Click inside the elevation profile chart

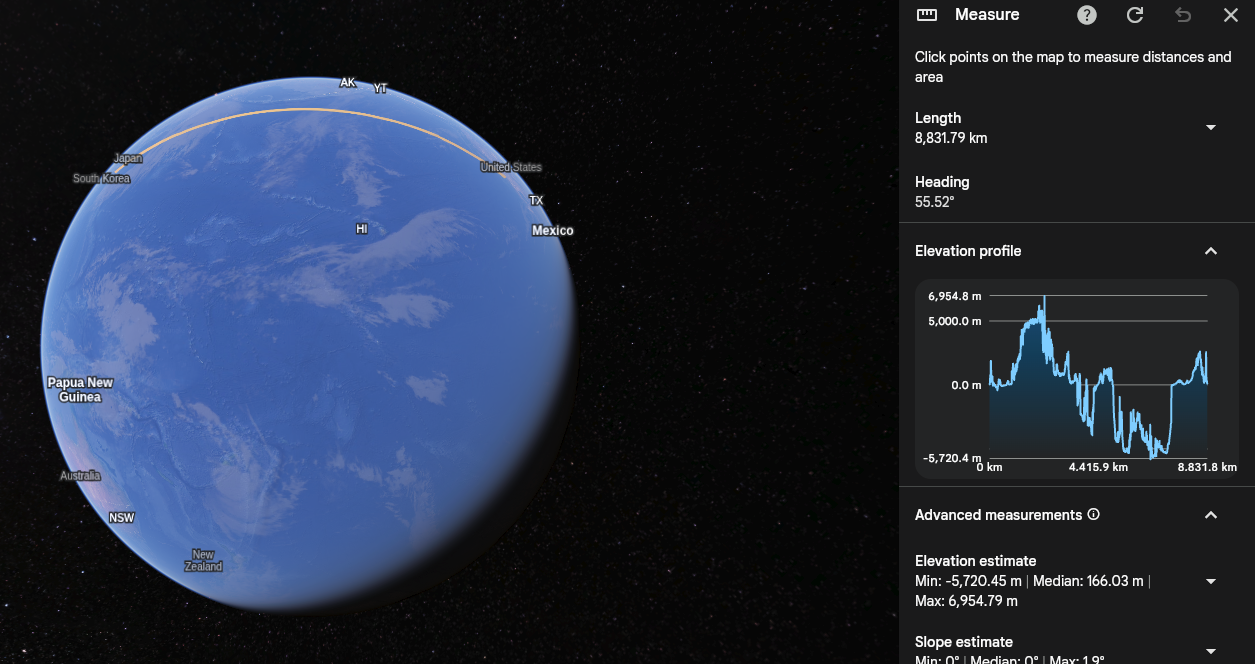pyautogui.click(x=1098, y=378)
